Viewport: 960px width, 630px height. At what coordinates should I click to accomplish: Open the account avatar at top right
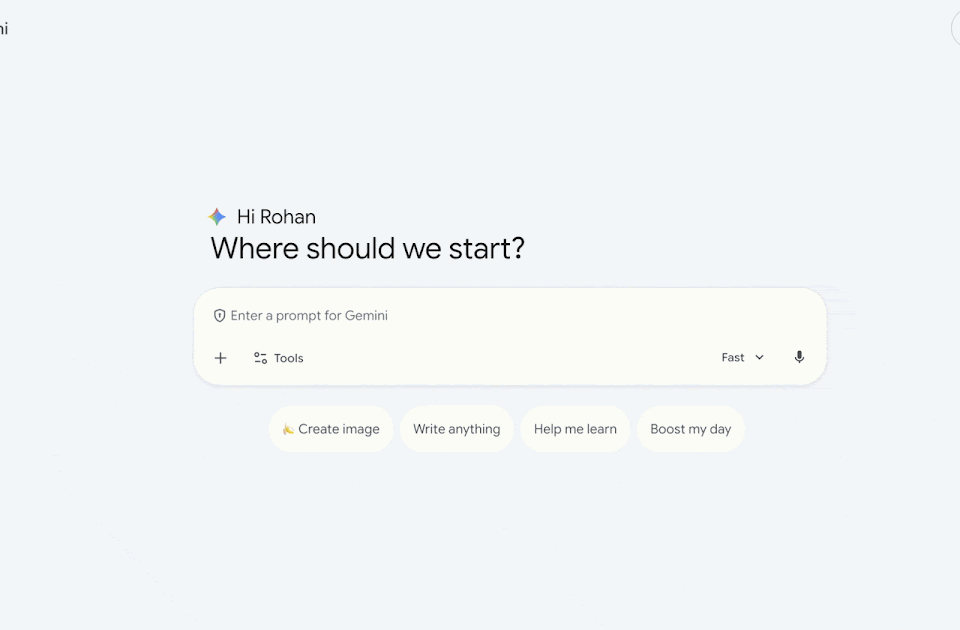point(956,29)
